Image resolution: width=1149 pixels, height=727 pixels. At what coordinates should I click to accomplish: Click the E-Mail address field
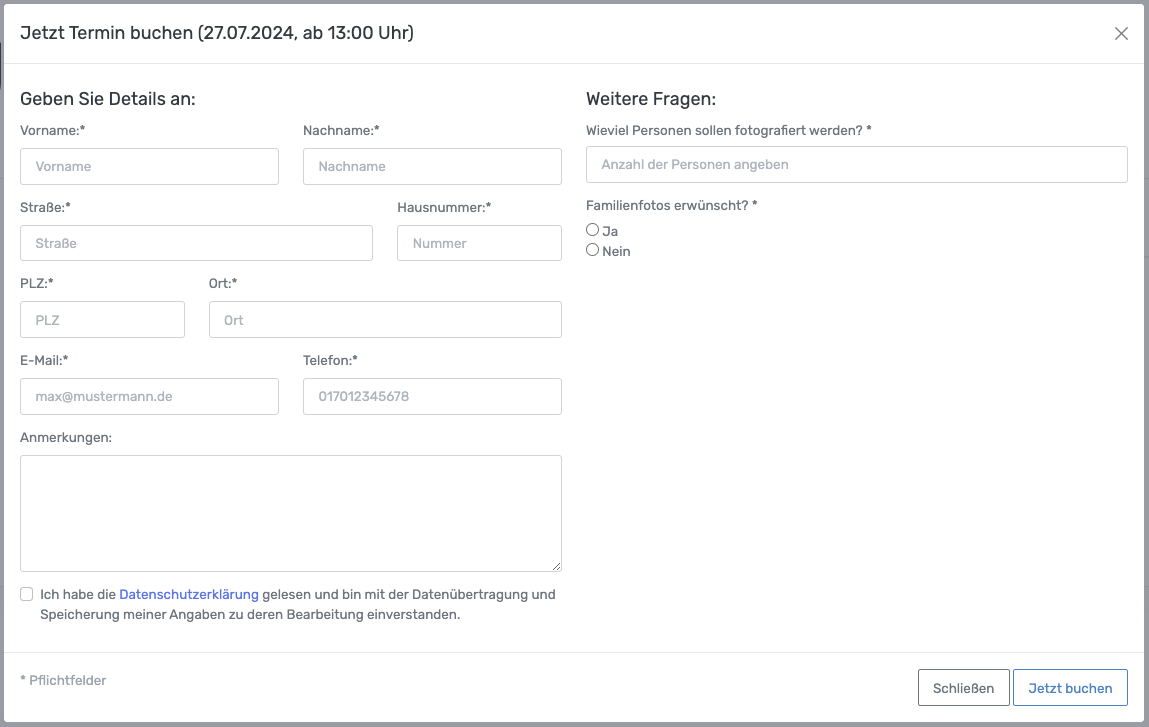point(149,397)
